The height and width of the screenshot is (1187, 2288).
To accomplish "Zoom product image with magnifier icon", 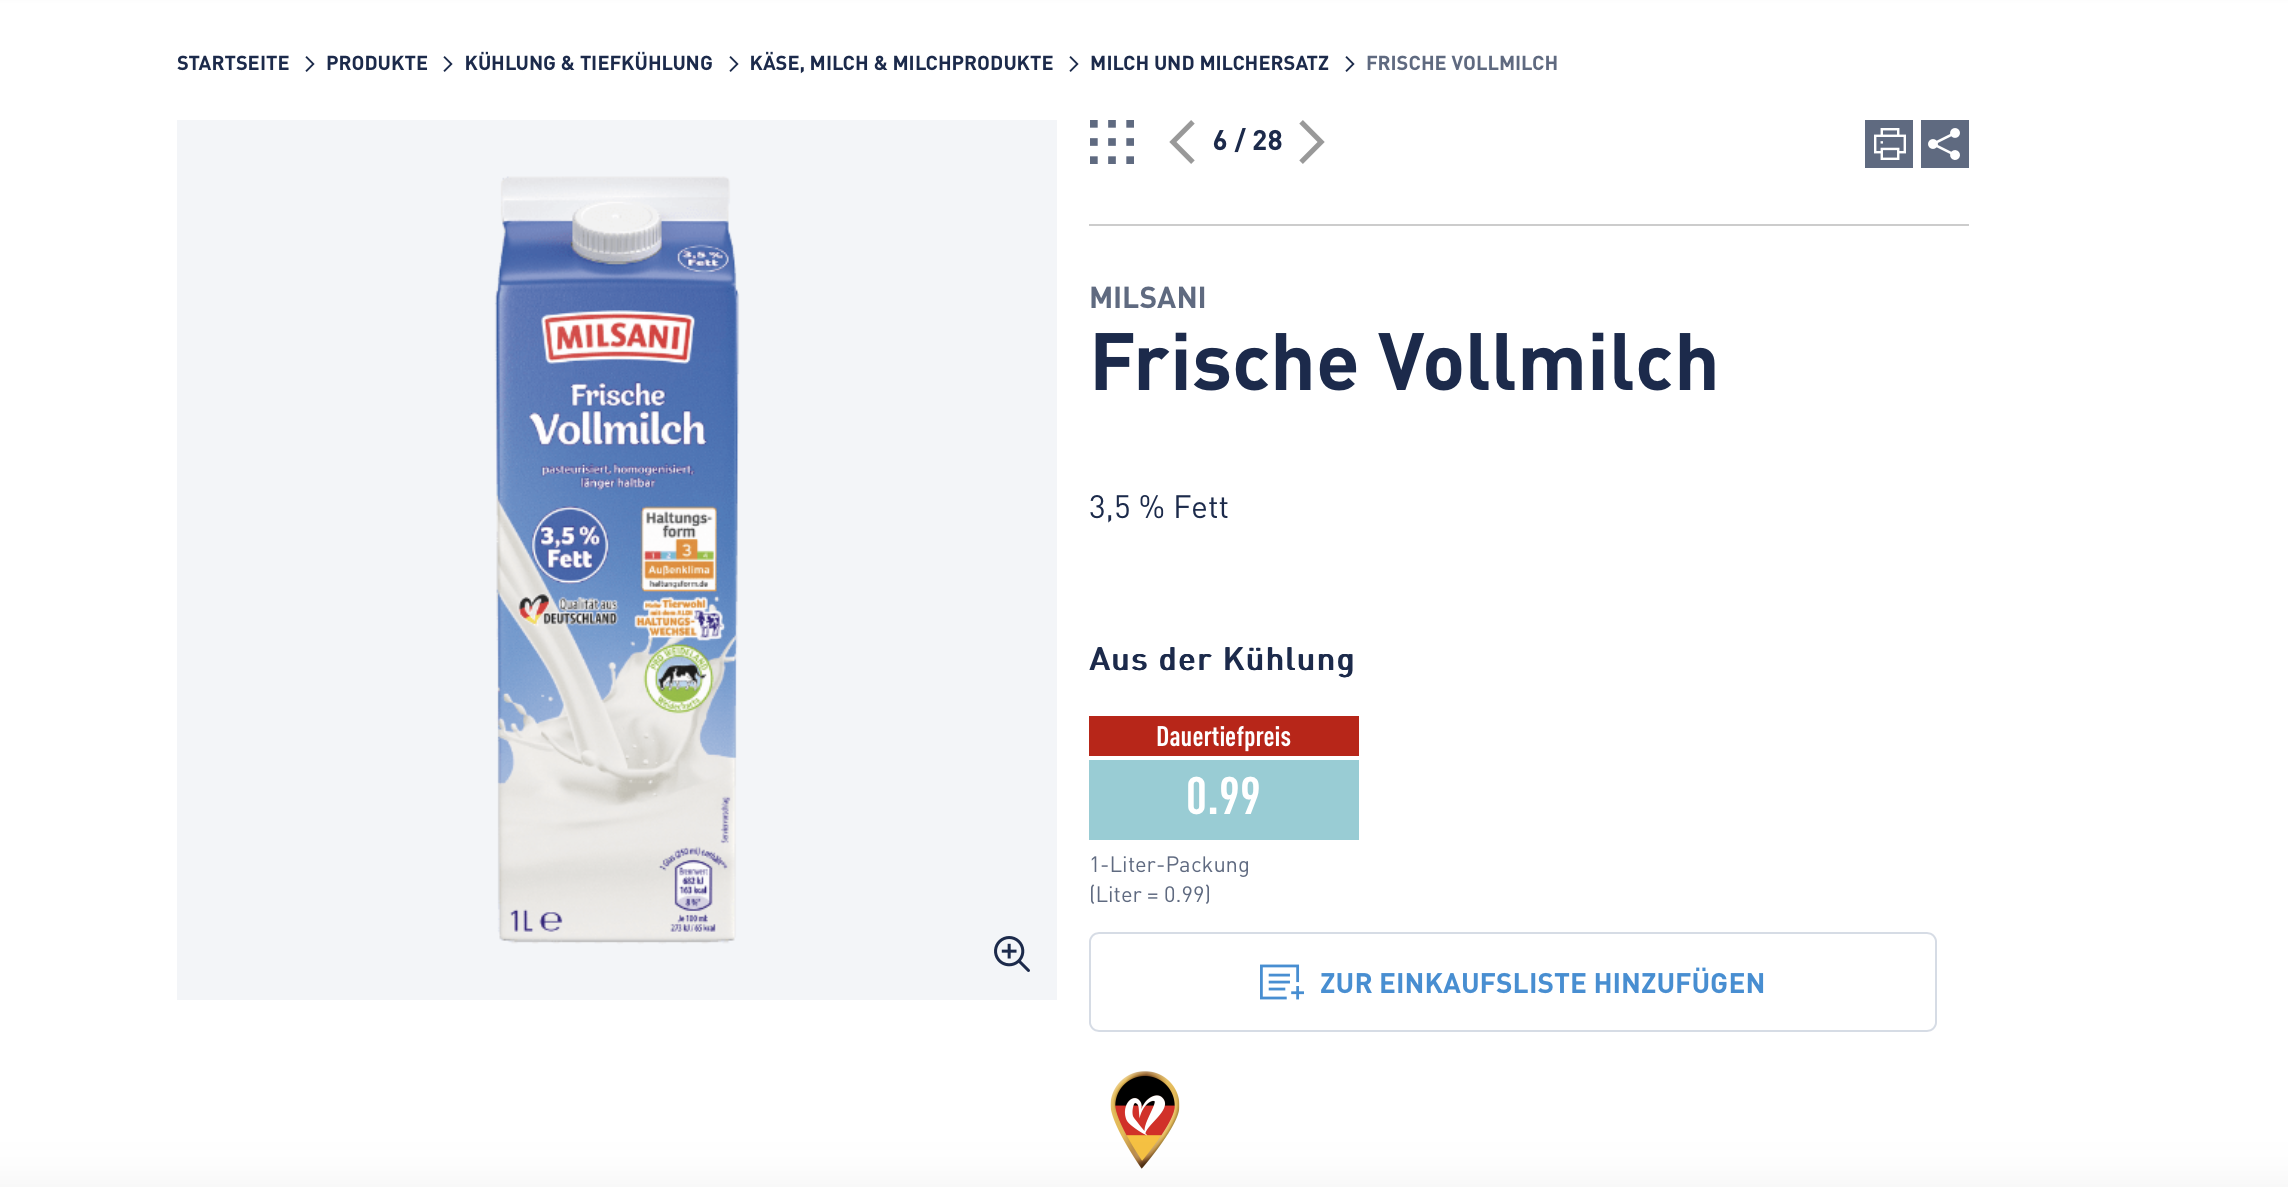I will point(1011,953).
